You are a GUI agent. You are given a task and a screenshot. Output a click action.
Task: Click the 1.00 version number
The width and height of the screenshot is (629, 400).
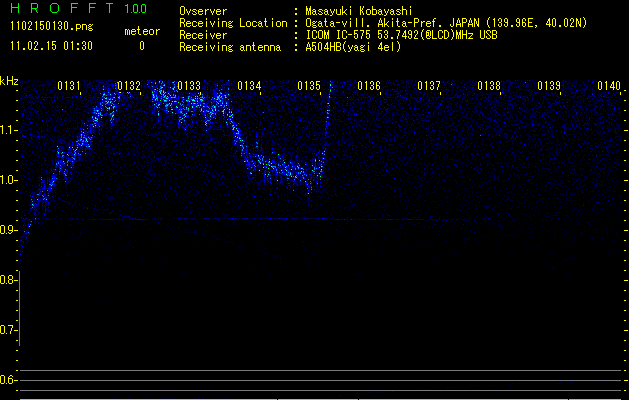(x=135, y=9)
